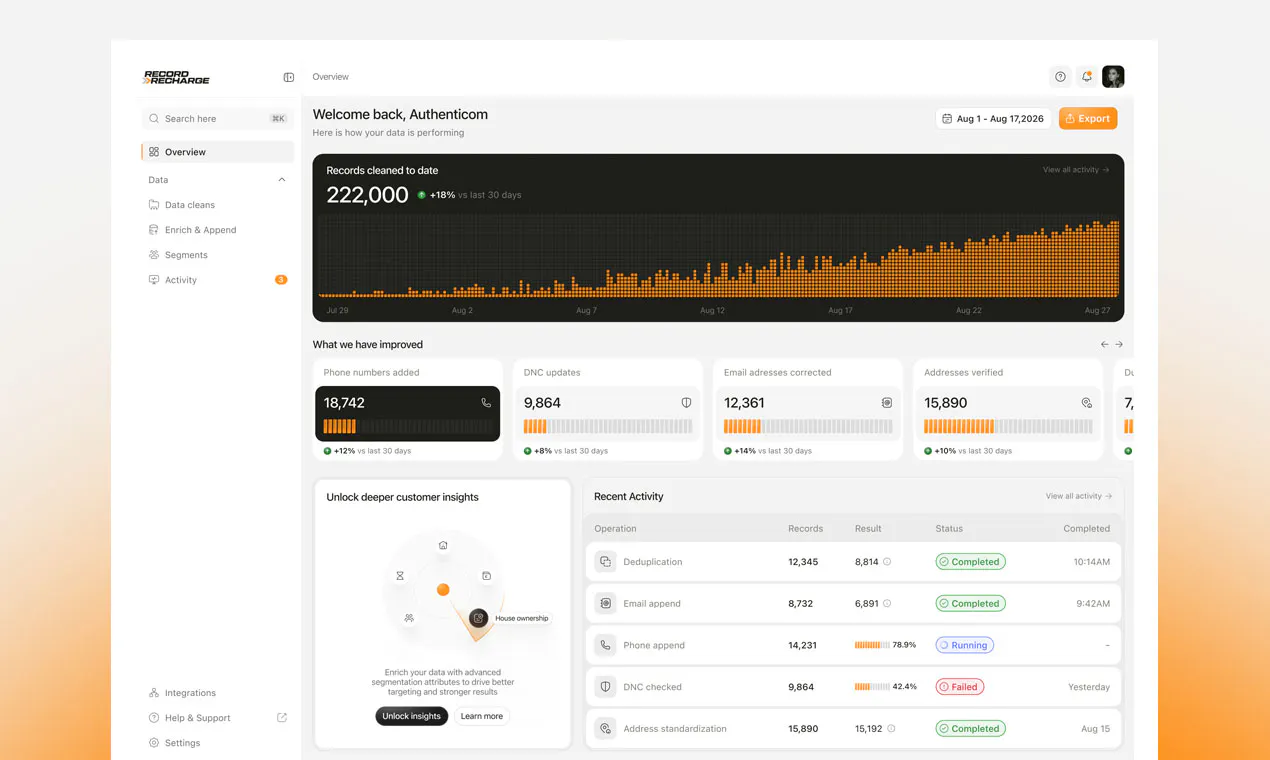Click the icon on Email adresses corrected card
Viewport: 1270px width, 760px height.
887,403
